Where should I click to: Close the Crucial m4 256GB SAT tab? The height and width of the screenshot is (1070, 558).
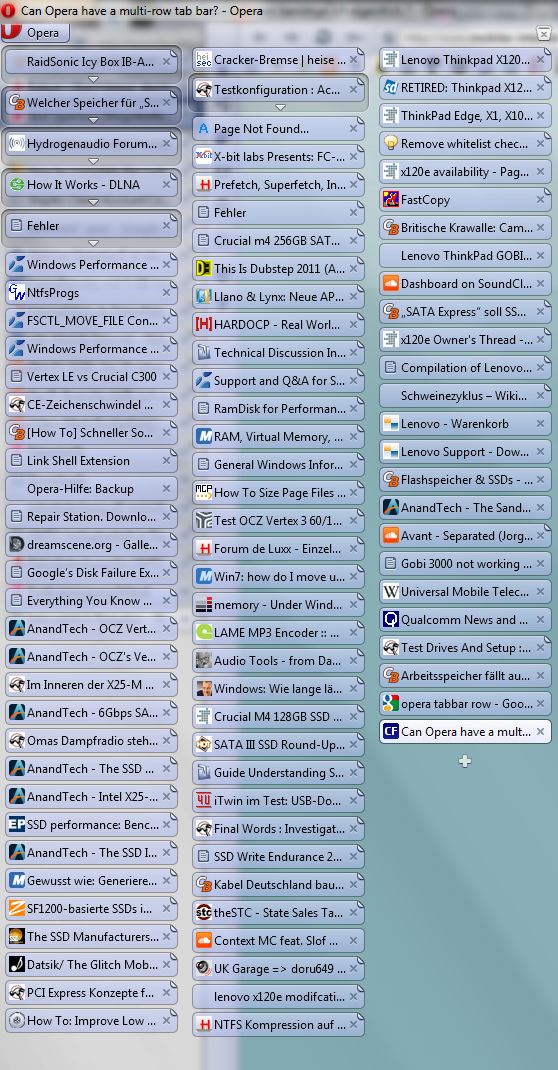coord(353,240)
